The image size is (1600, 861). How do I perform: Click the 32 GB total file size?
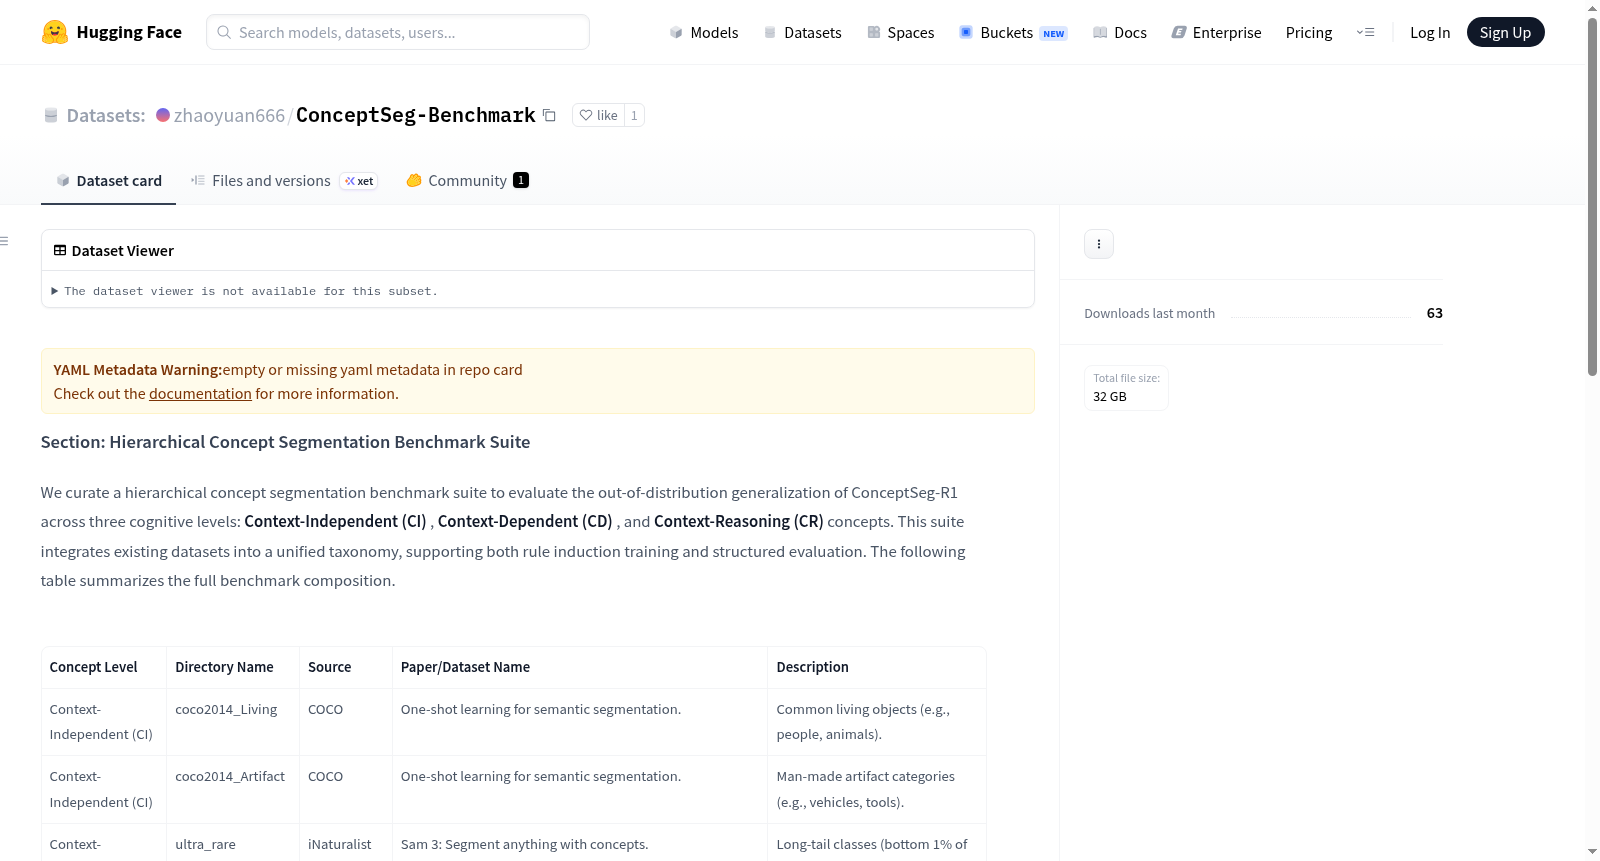pos(1110,397)
